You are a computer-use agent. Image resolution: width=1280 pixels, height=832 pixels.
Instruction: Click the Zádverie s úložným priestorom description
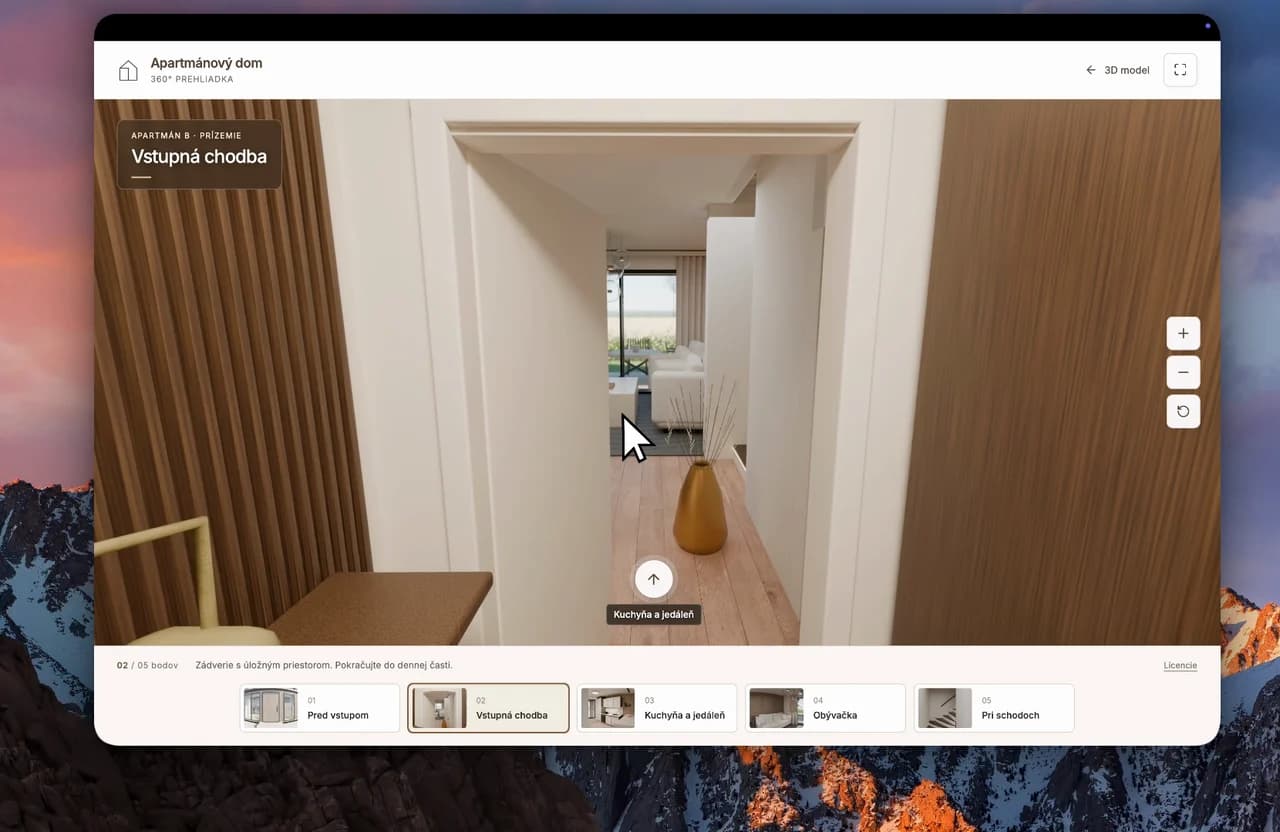pyautogui.click(x=325, y=665)
